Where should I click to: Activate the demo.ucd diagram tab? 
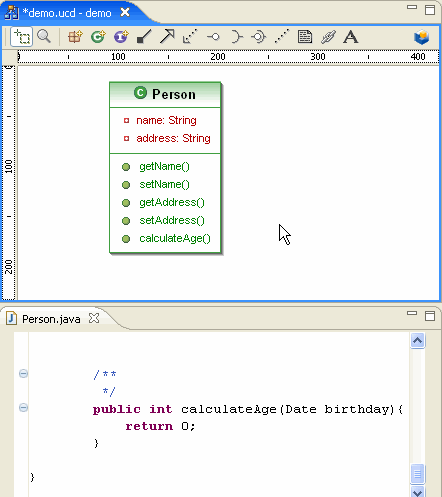coord(67,13)
